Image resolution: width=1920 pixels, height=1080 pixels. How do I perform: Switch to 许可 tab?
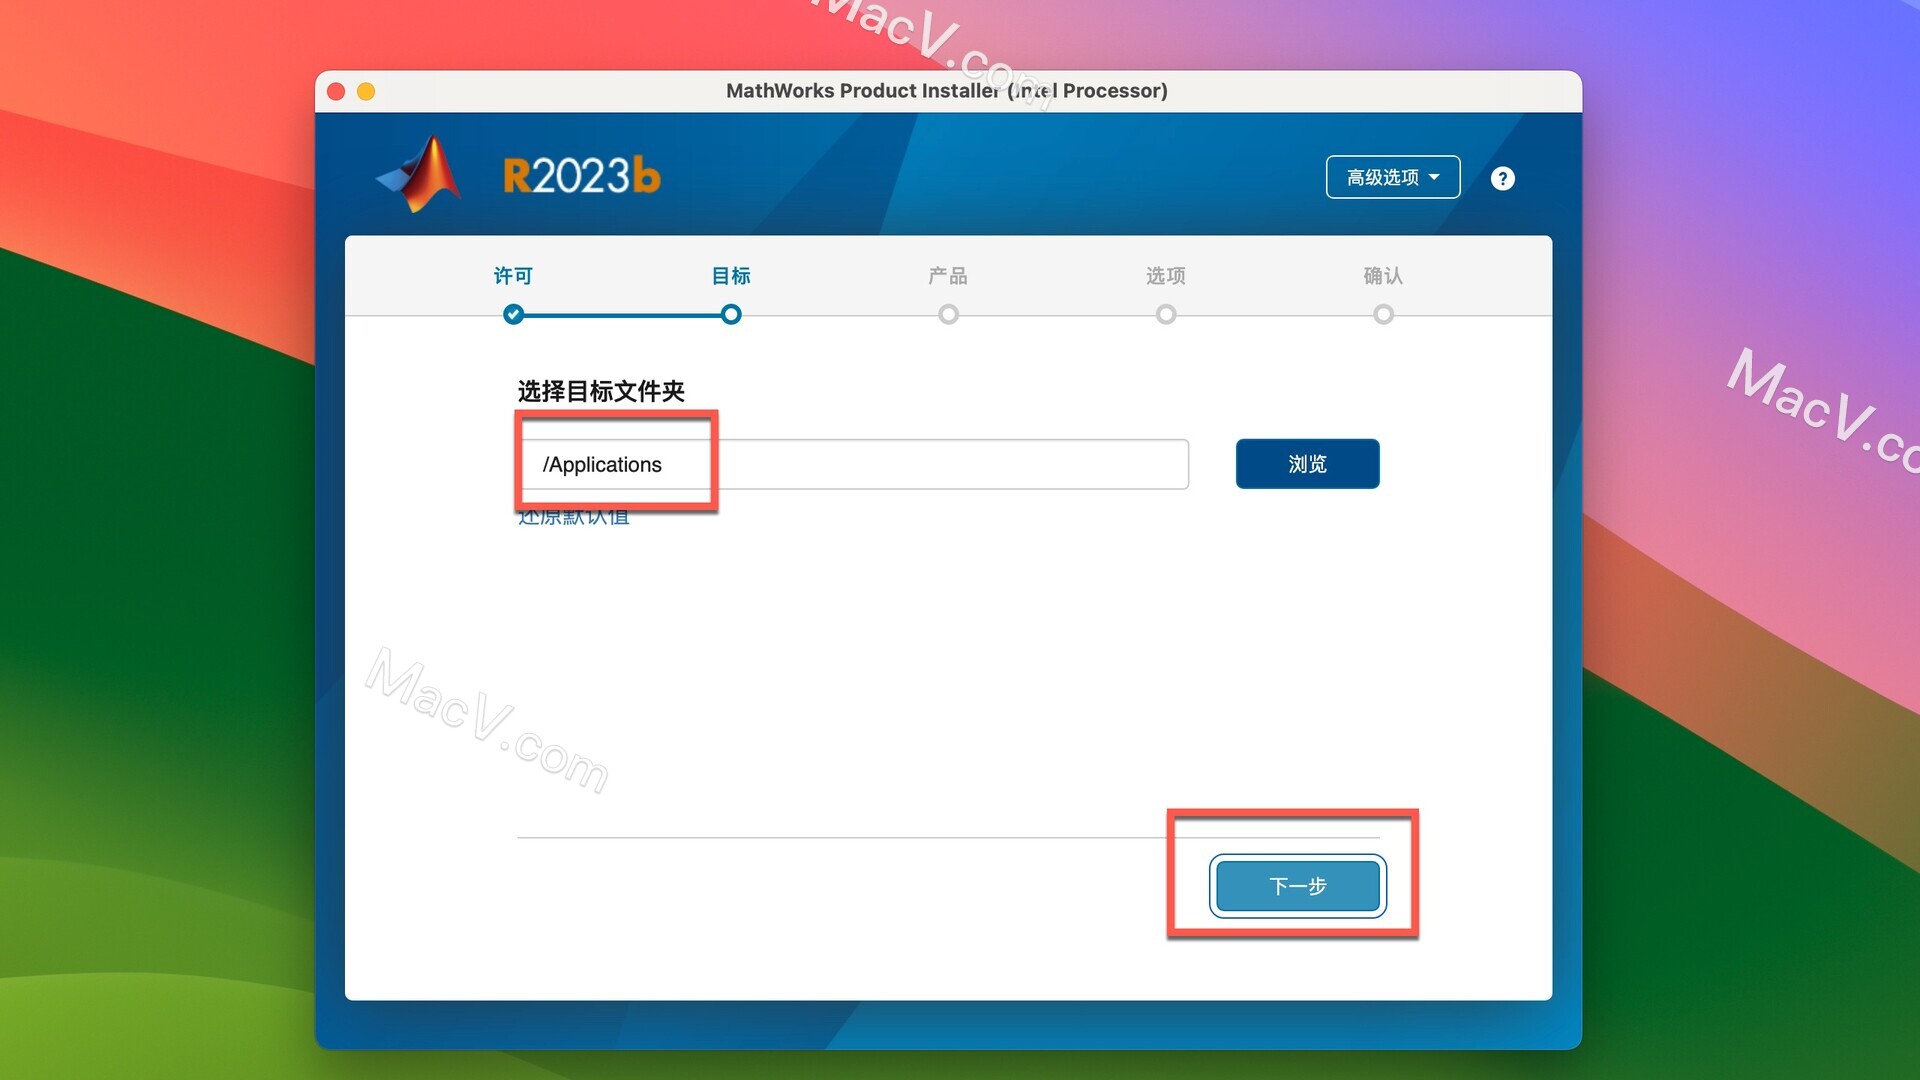514,276
